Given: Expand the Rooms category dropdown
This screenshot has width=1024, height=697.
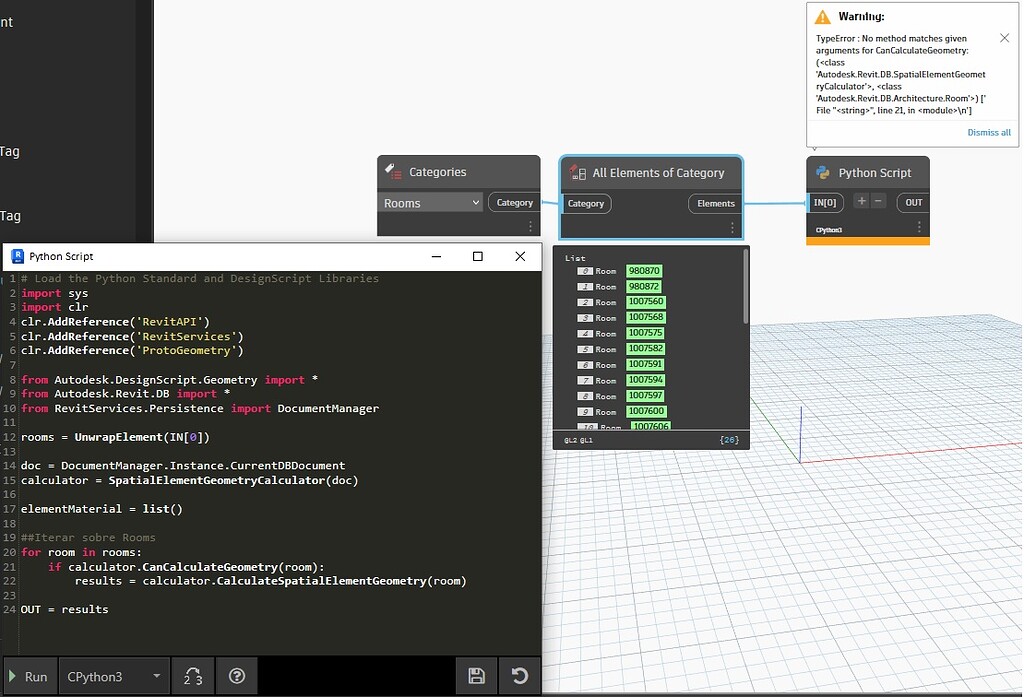Looking at the screenshot, I should point(432,203).
